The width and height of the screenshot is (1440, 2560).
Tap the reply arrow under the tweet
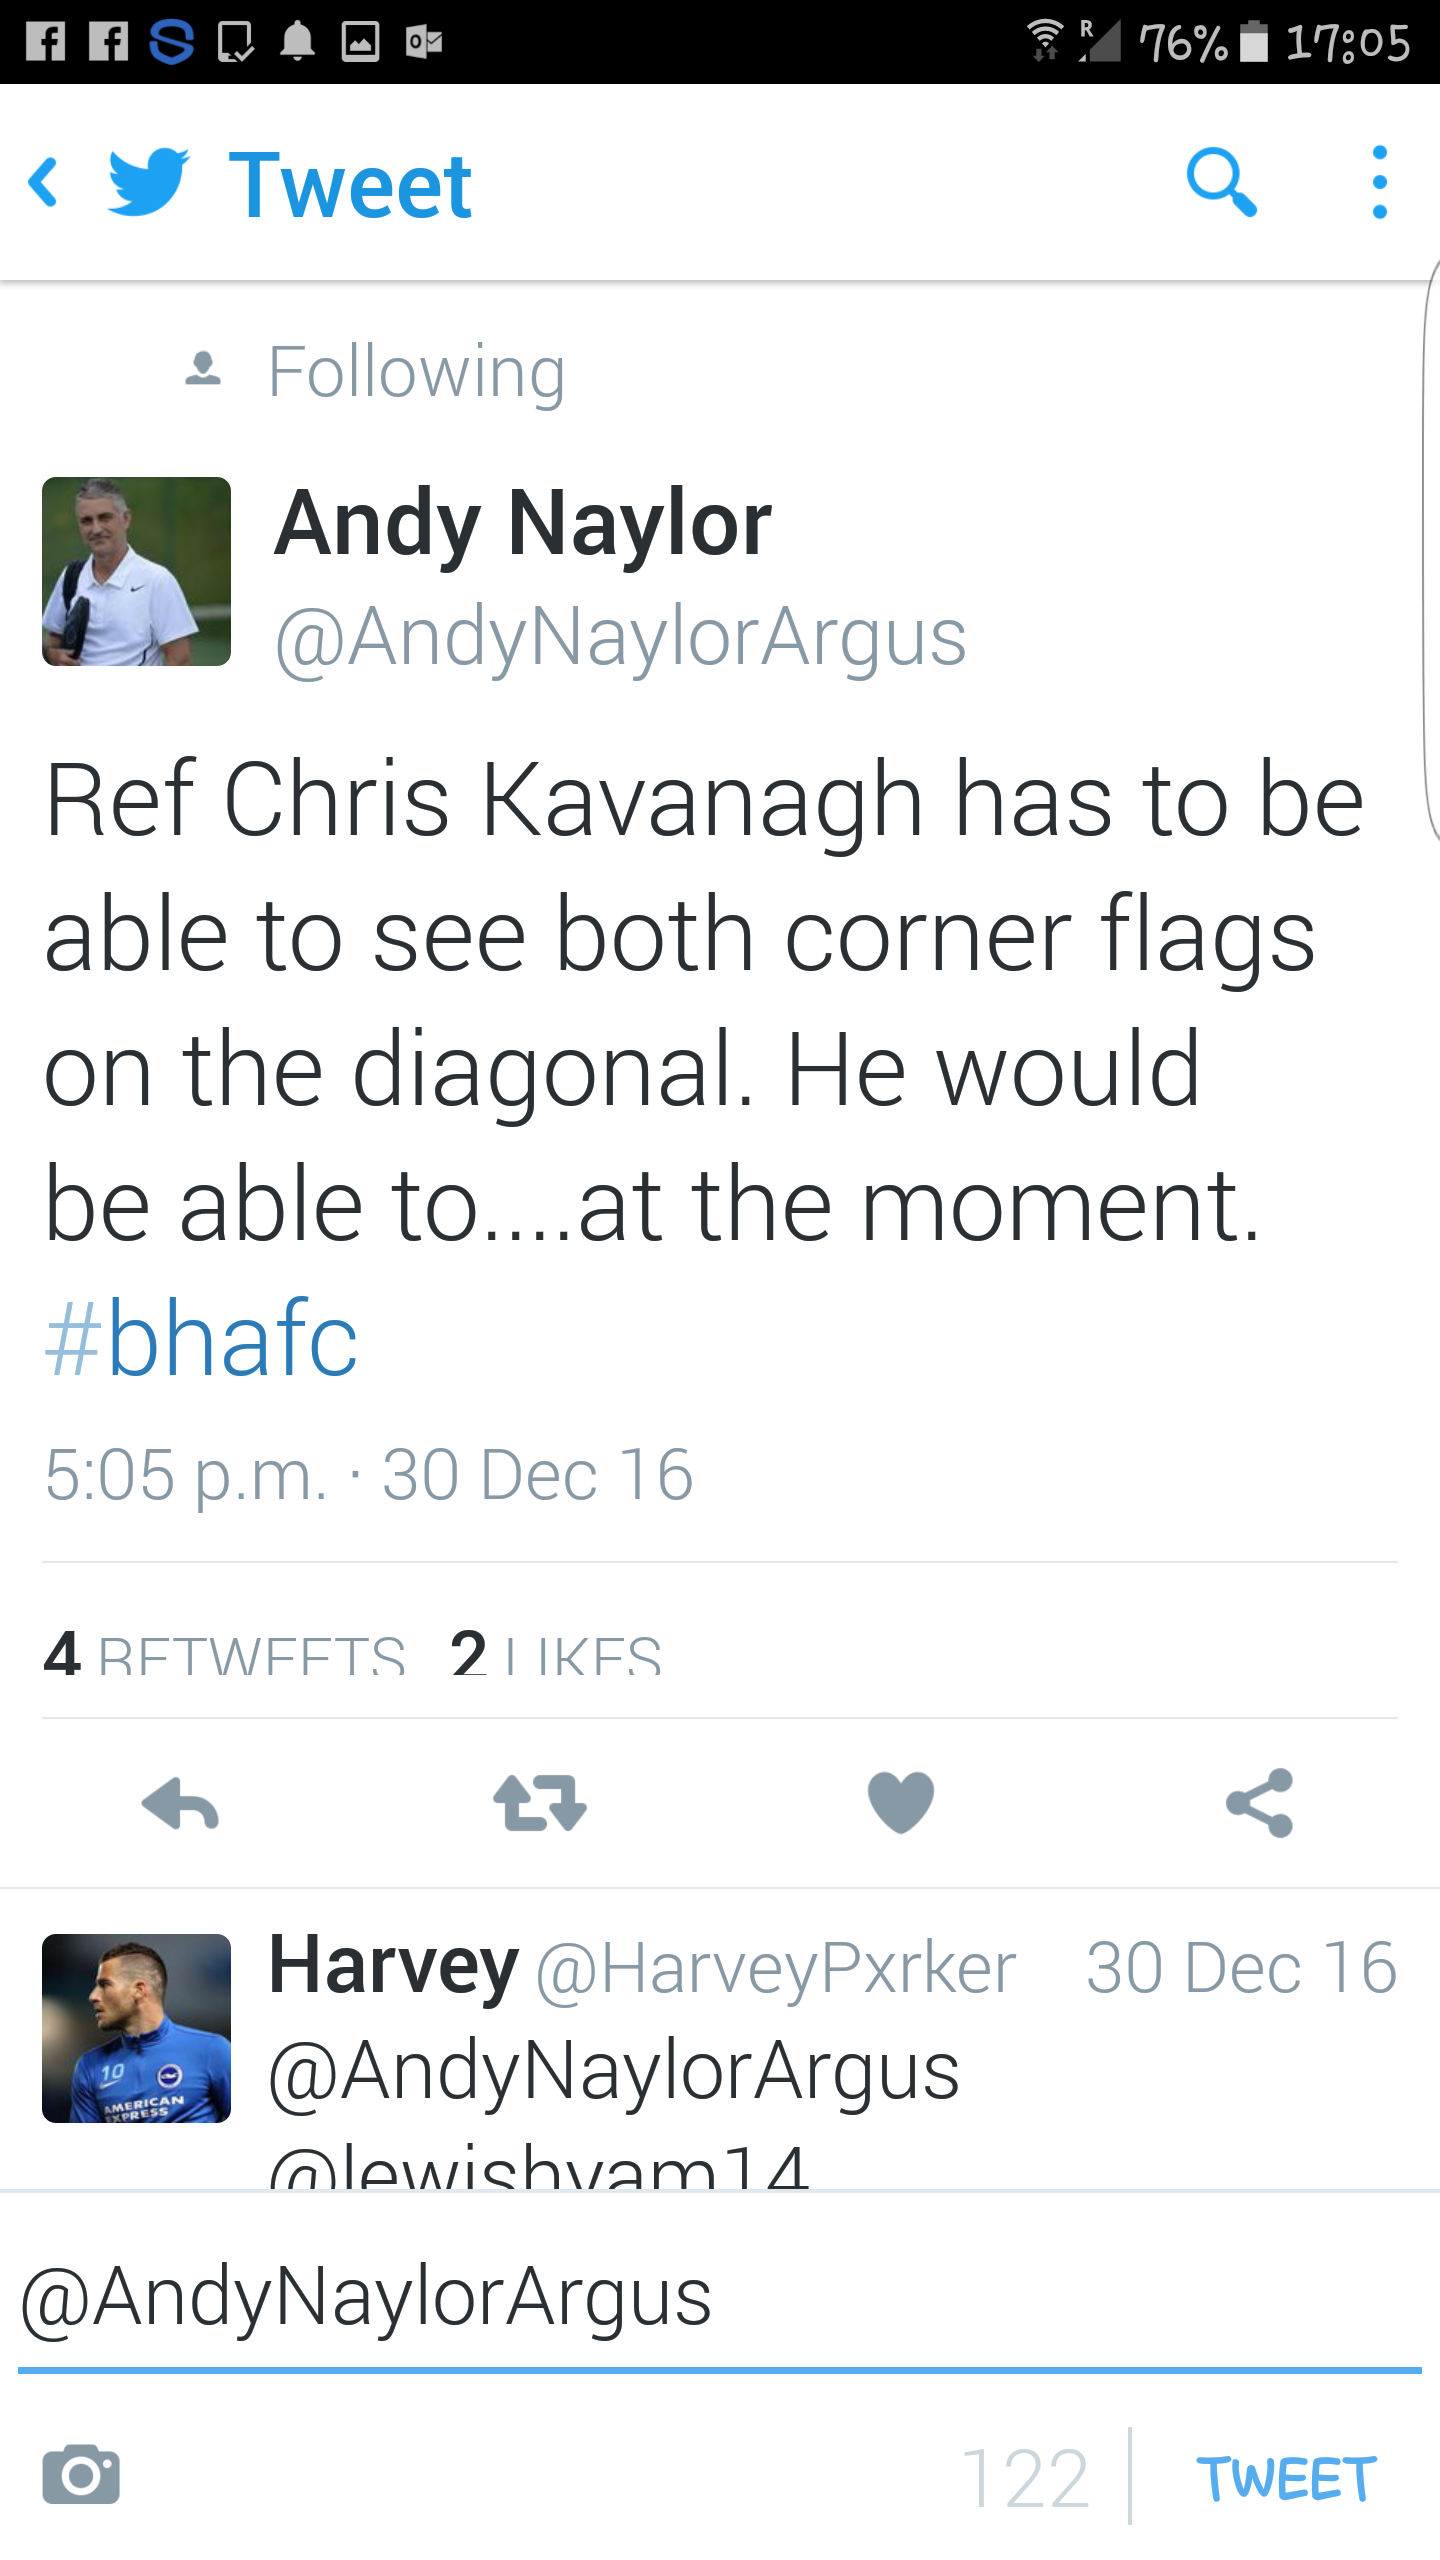(x=180, y=1804)
